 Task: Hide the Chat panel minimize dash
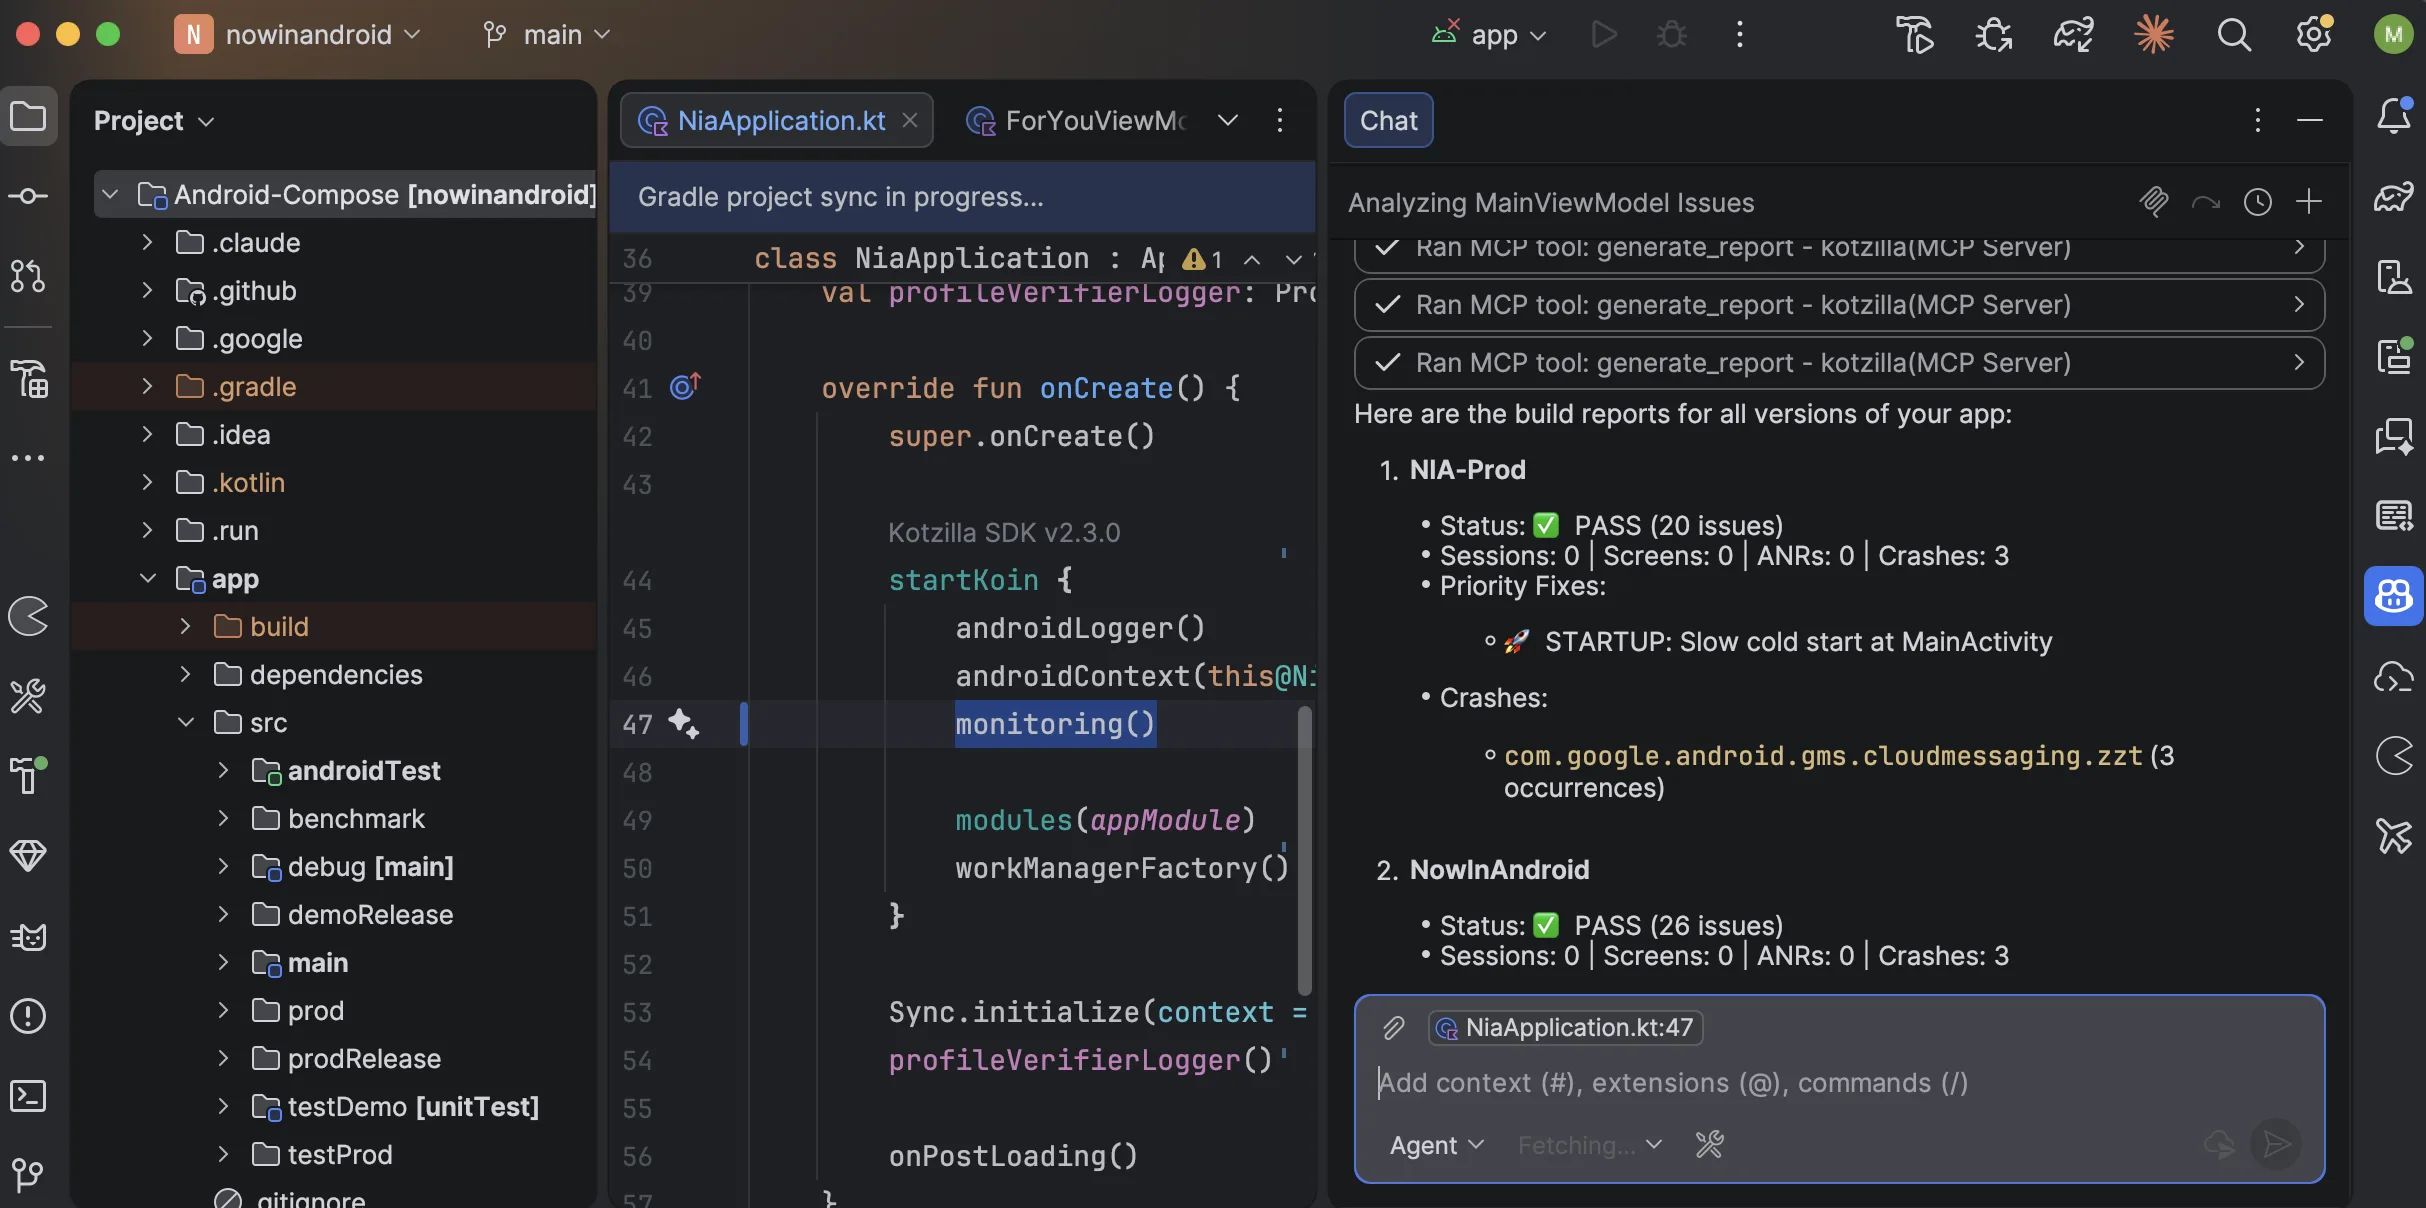(x=2310, y=120)
